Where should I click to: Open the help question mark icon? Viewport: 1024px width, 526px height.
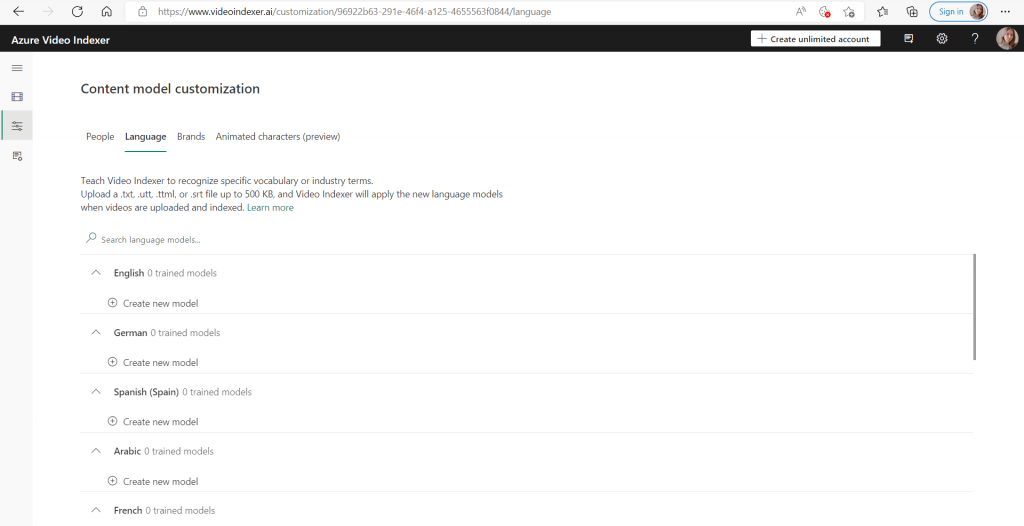point(975,39)
